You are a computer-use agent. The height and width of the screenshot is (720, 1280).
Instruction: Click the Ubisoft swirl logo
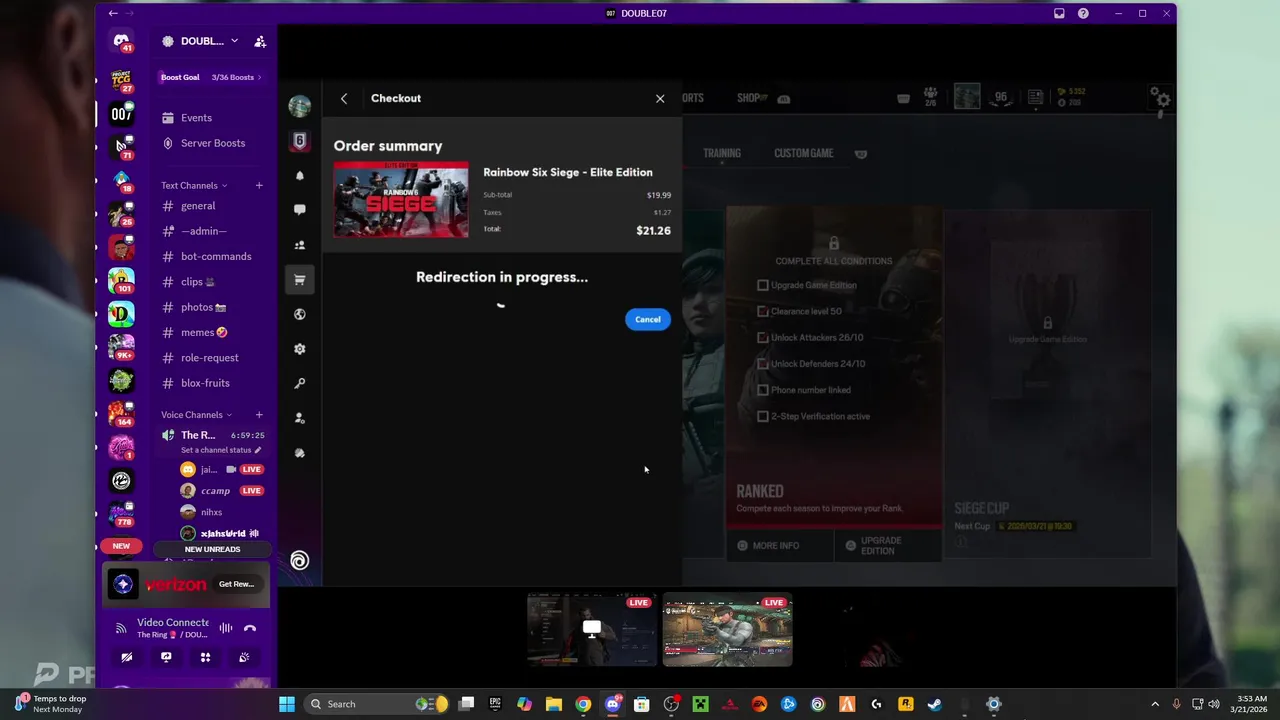299,561
